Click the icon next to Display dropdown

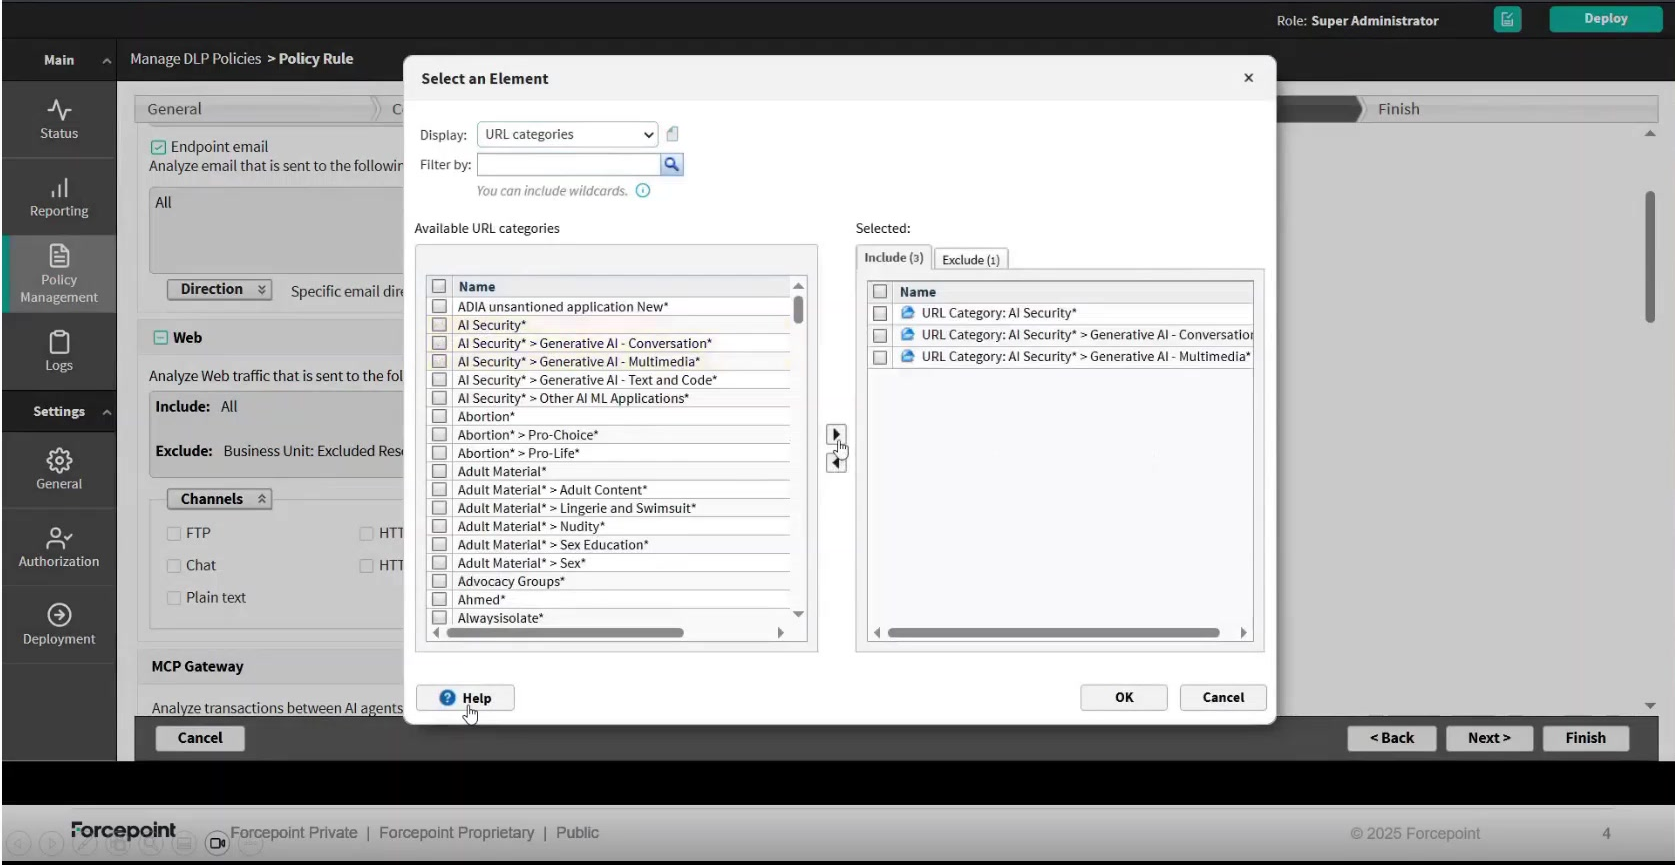[672, 134]
